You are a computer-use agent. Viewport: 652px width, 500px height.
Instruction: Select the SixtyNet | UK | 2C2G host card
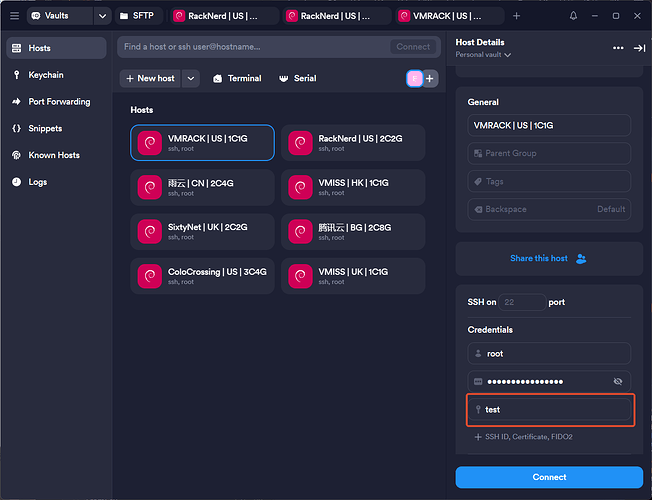point(203,232)
